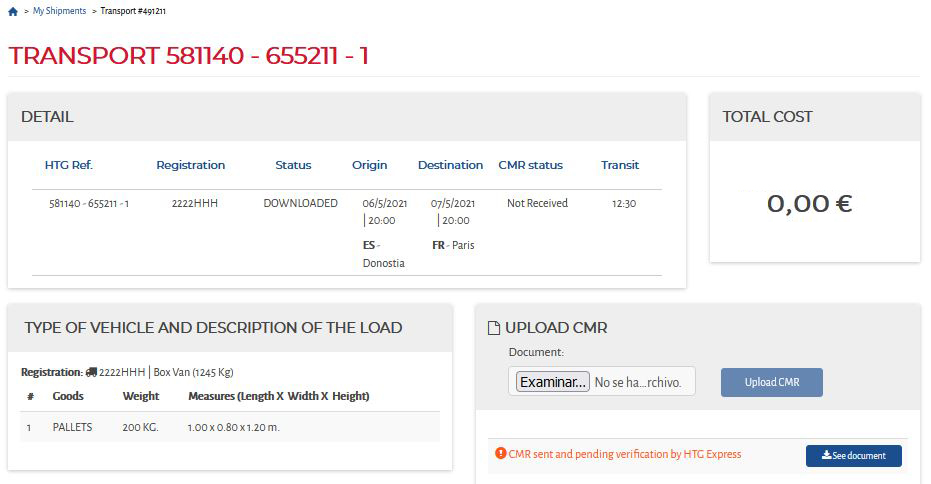Click the Registration column header
This screenshot has height=484, width=931.
(x=191, y=165)
